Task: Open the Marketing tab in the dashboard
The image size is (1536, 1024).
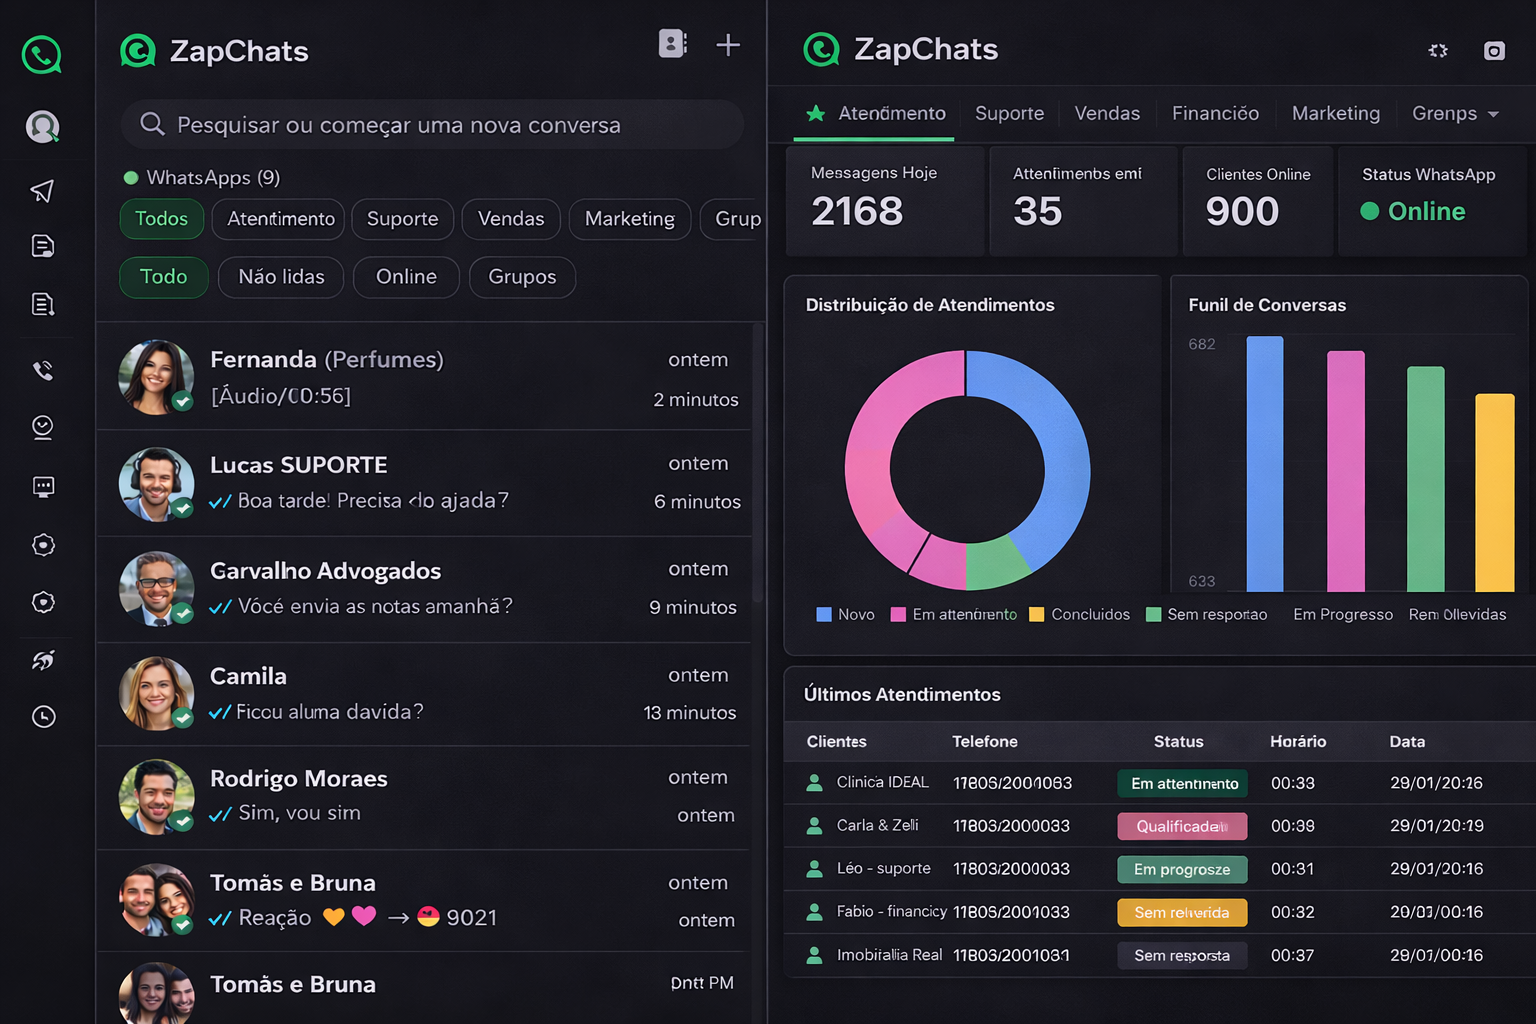Action: [x=1336, y=113]
